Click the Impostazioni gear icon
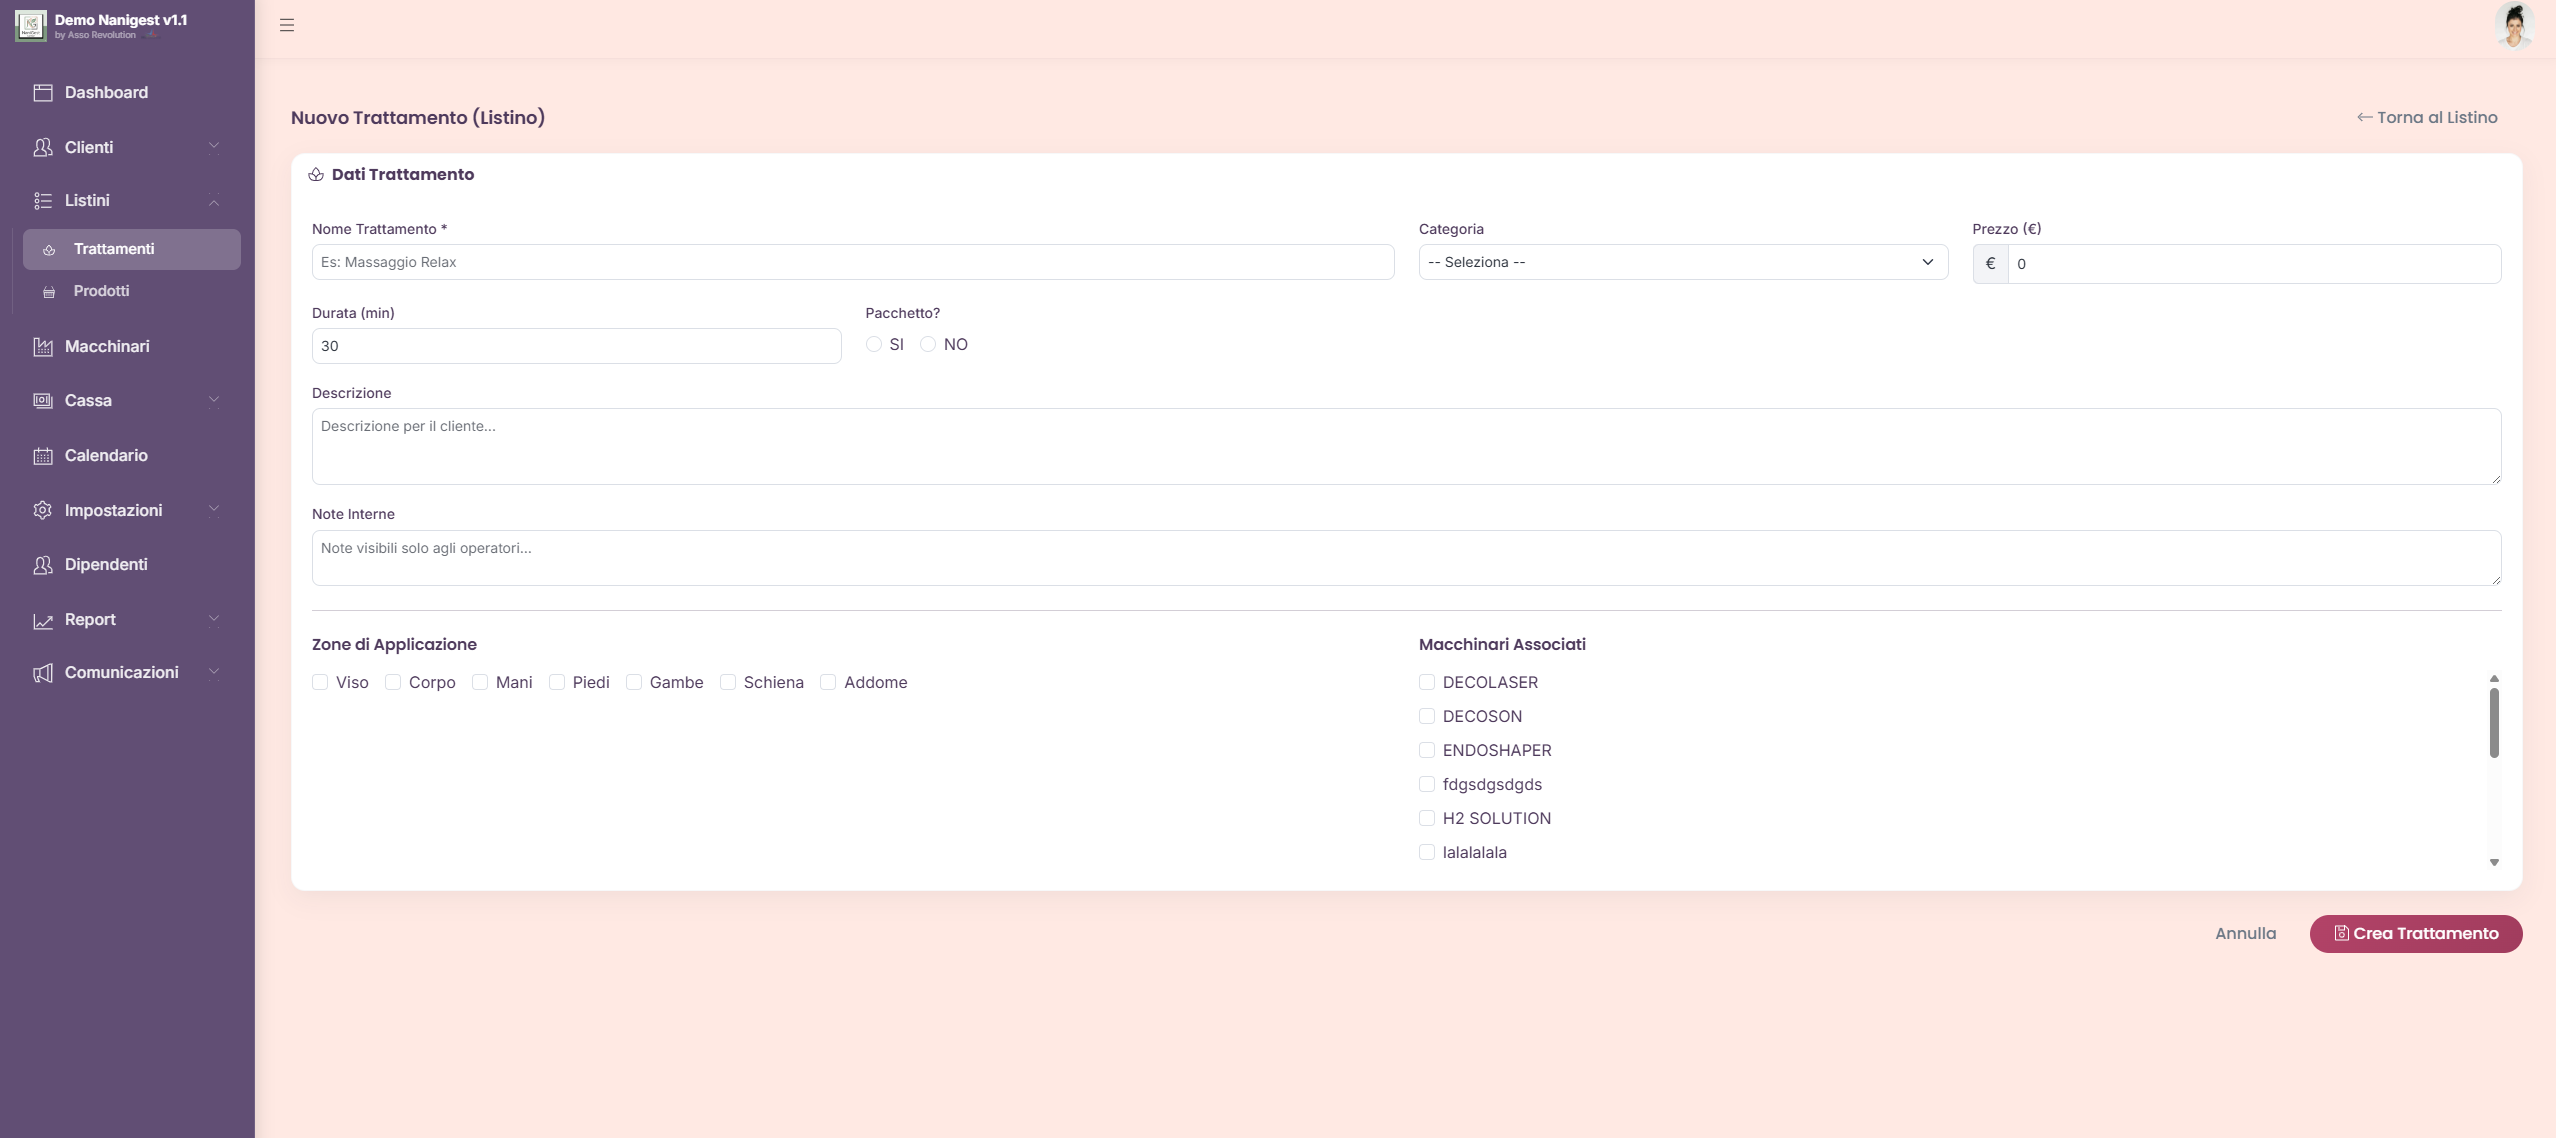 pyautogui.click(x=43, y=510)
